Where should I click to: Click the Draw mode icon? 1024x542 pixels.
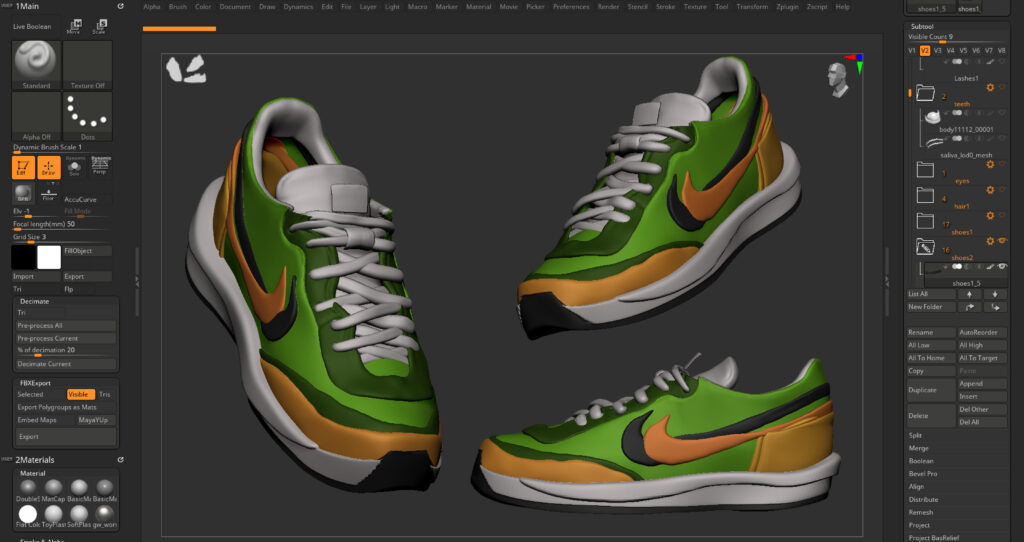point(49,167)
